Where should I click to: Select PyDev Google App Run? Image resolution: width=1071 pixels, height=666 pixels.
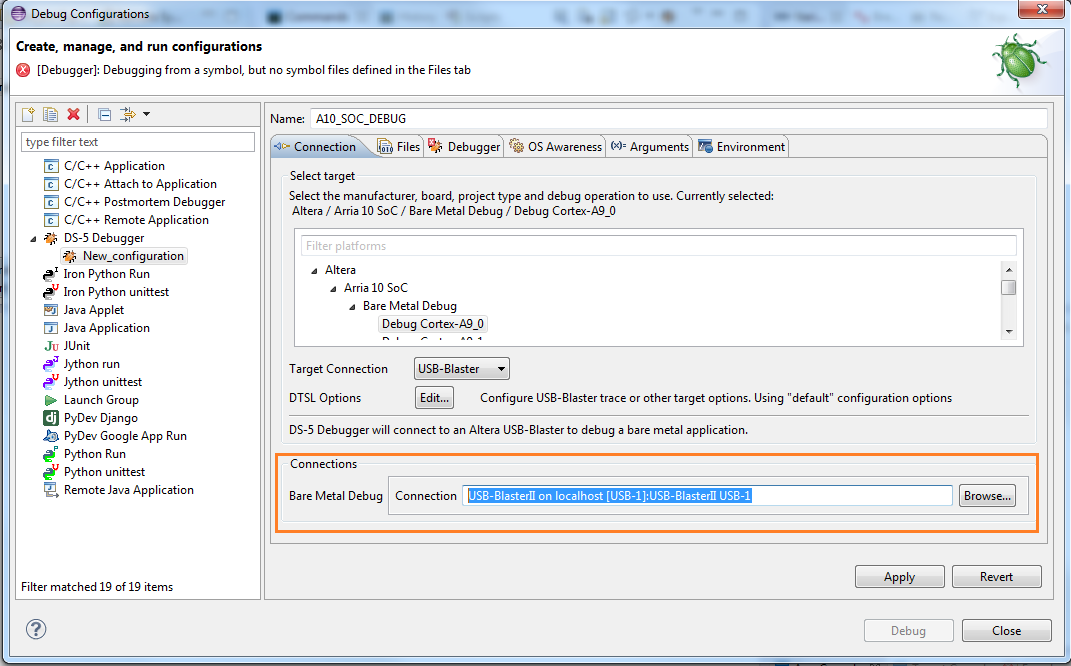coord(125,436)
